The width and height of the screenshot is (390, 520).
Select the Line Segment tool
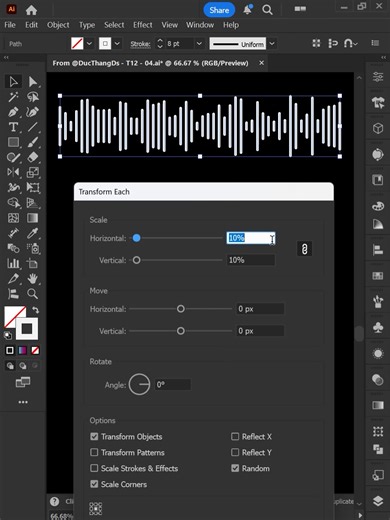[x=32, y=127]
